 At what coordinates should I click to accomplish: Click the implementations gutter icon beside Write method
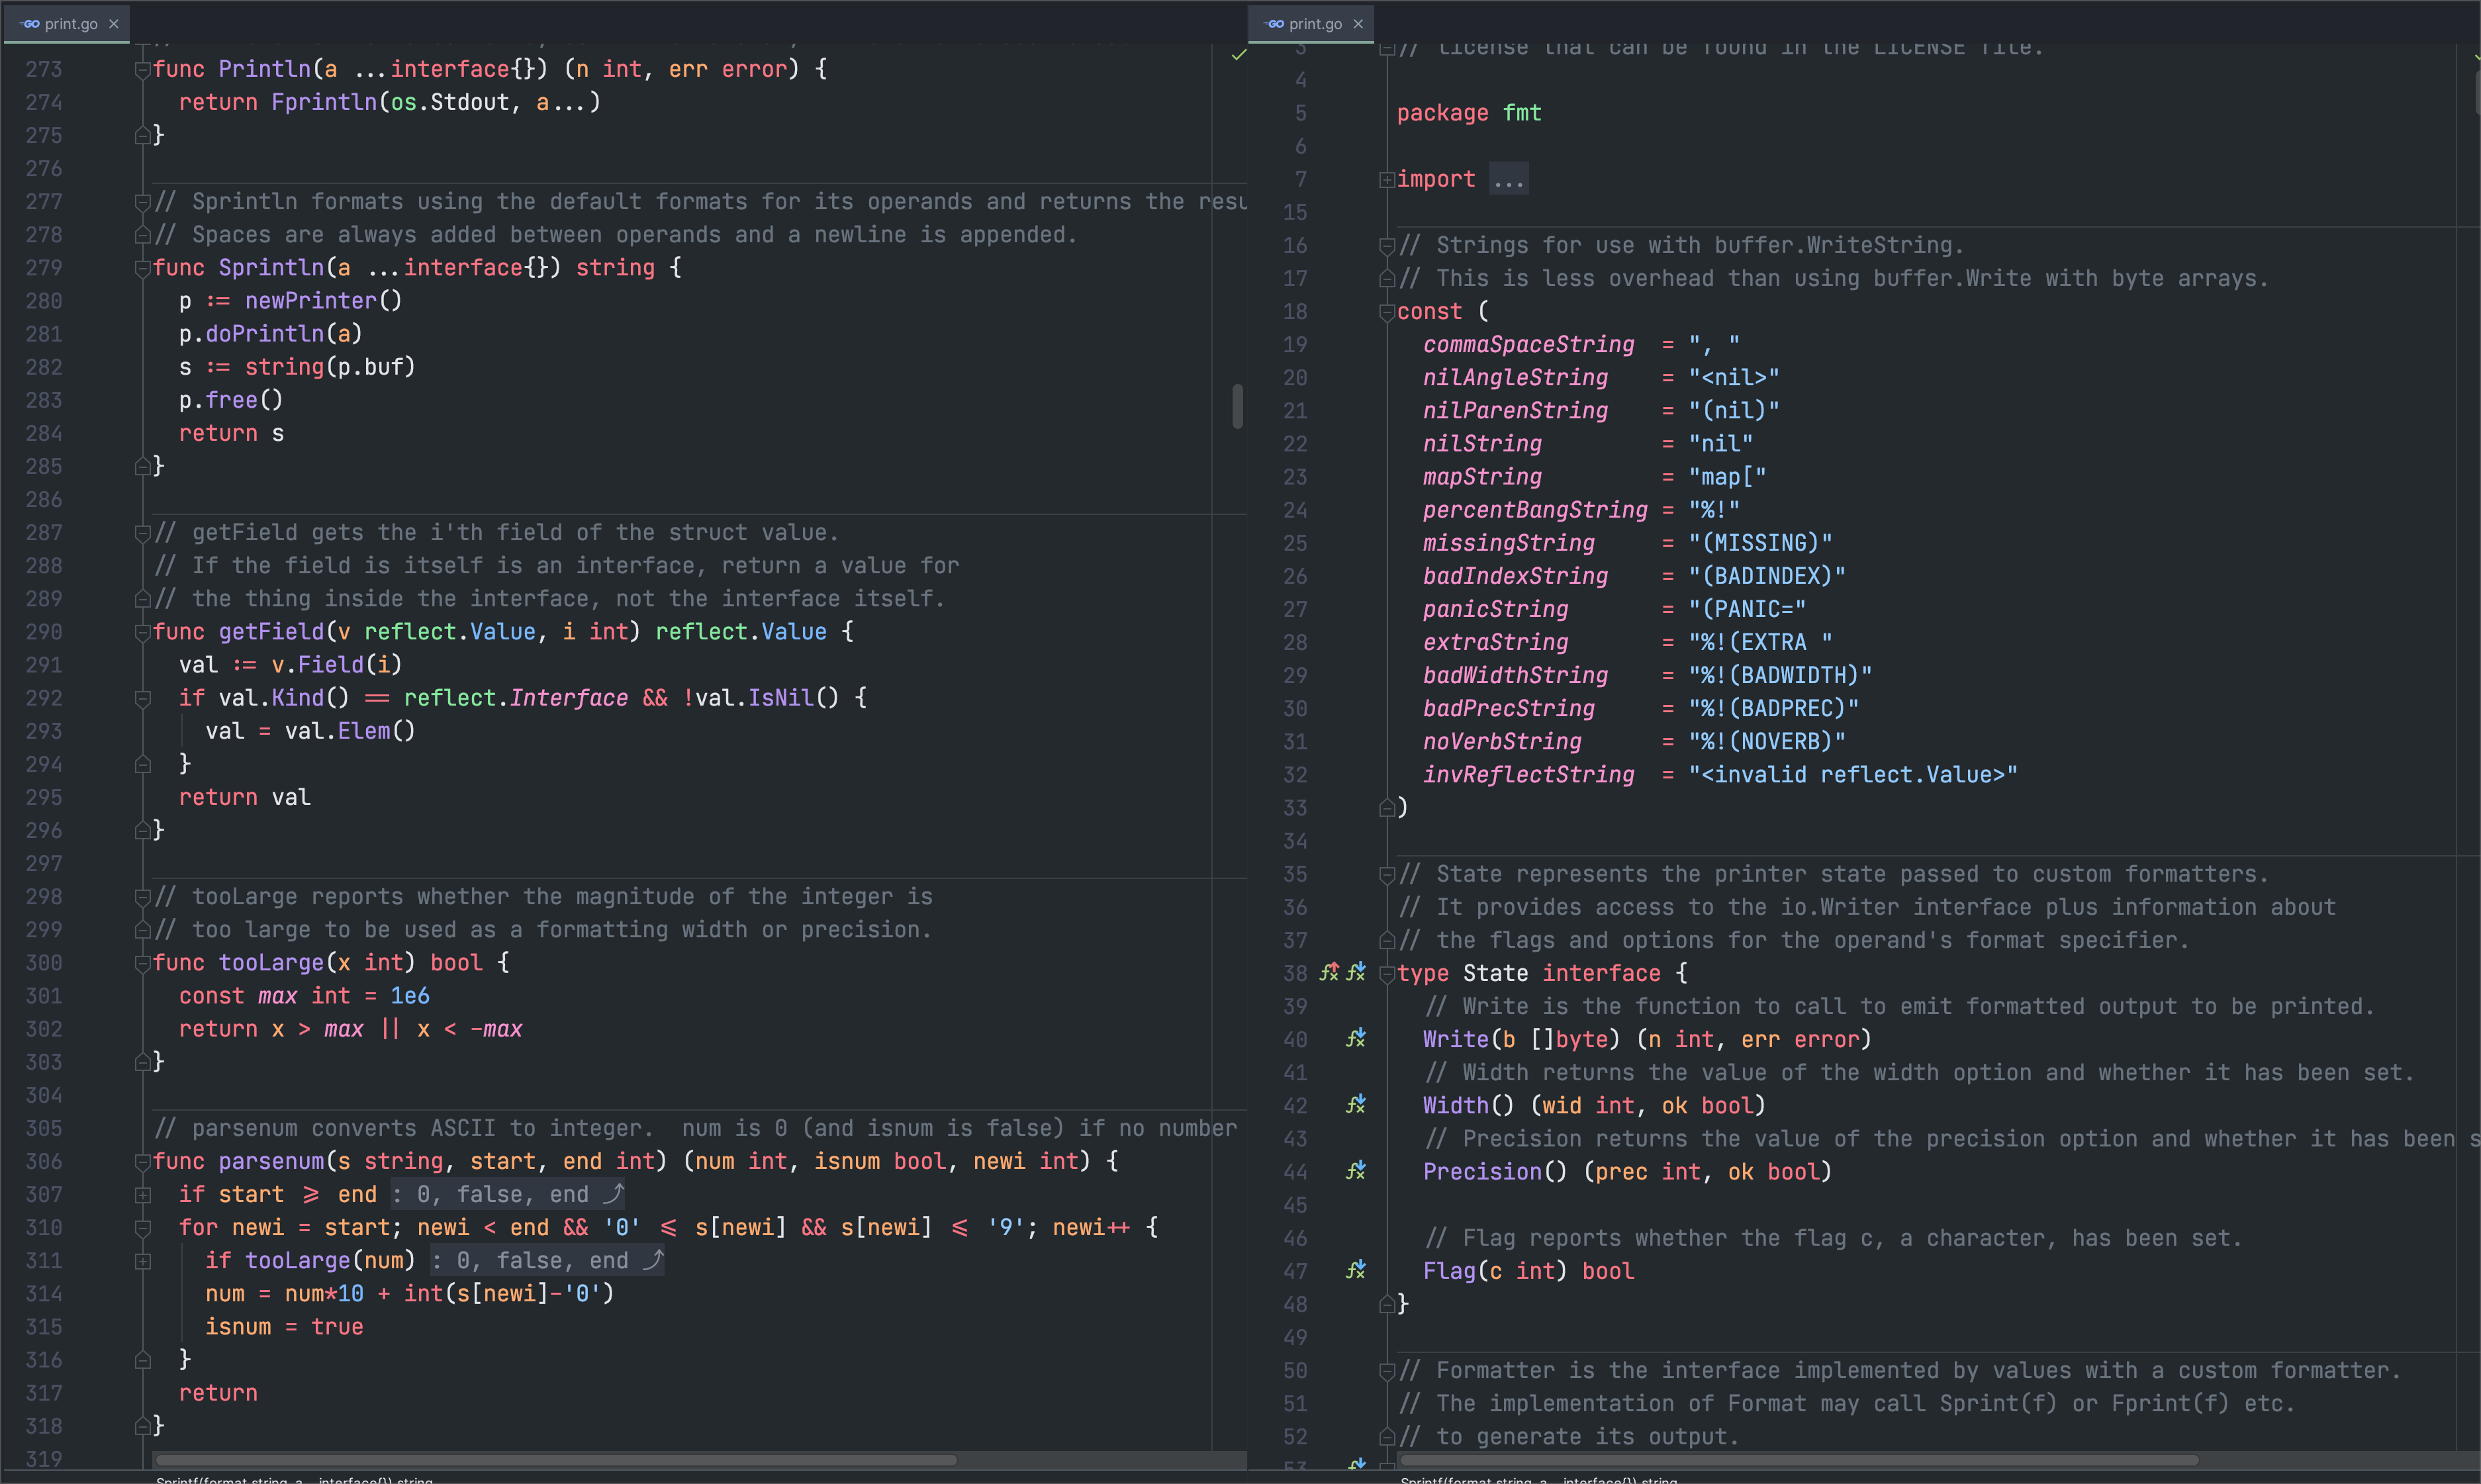(x=1355, y=1039)
